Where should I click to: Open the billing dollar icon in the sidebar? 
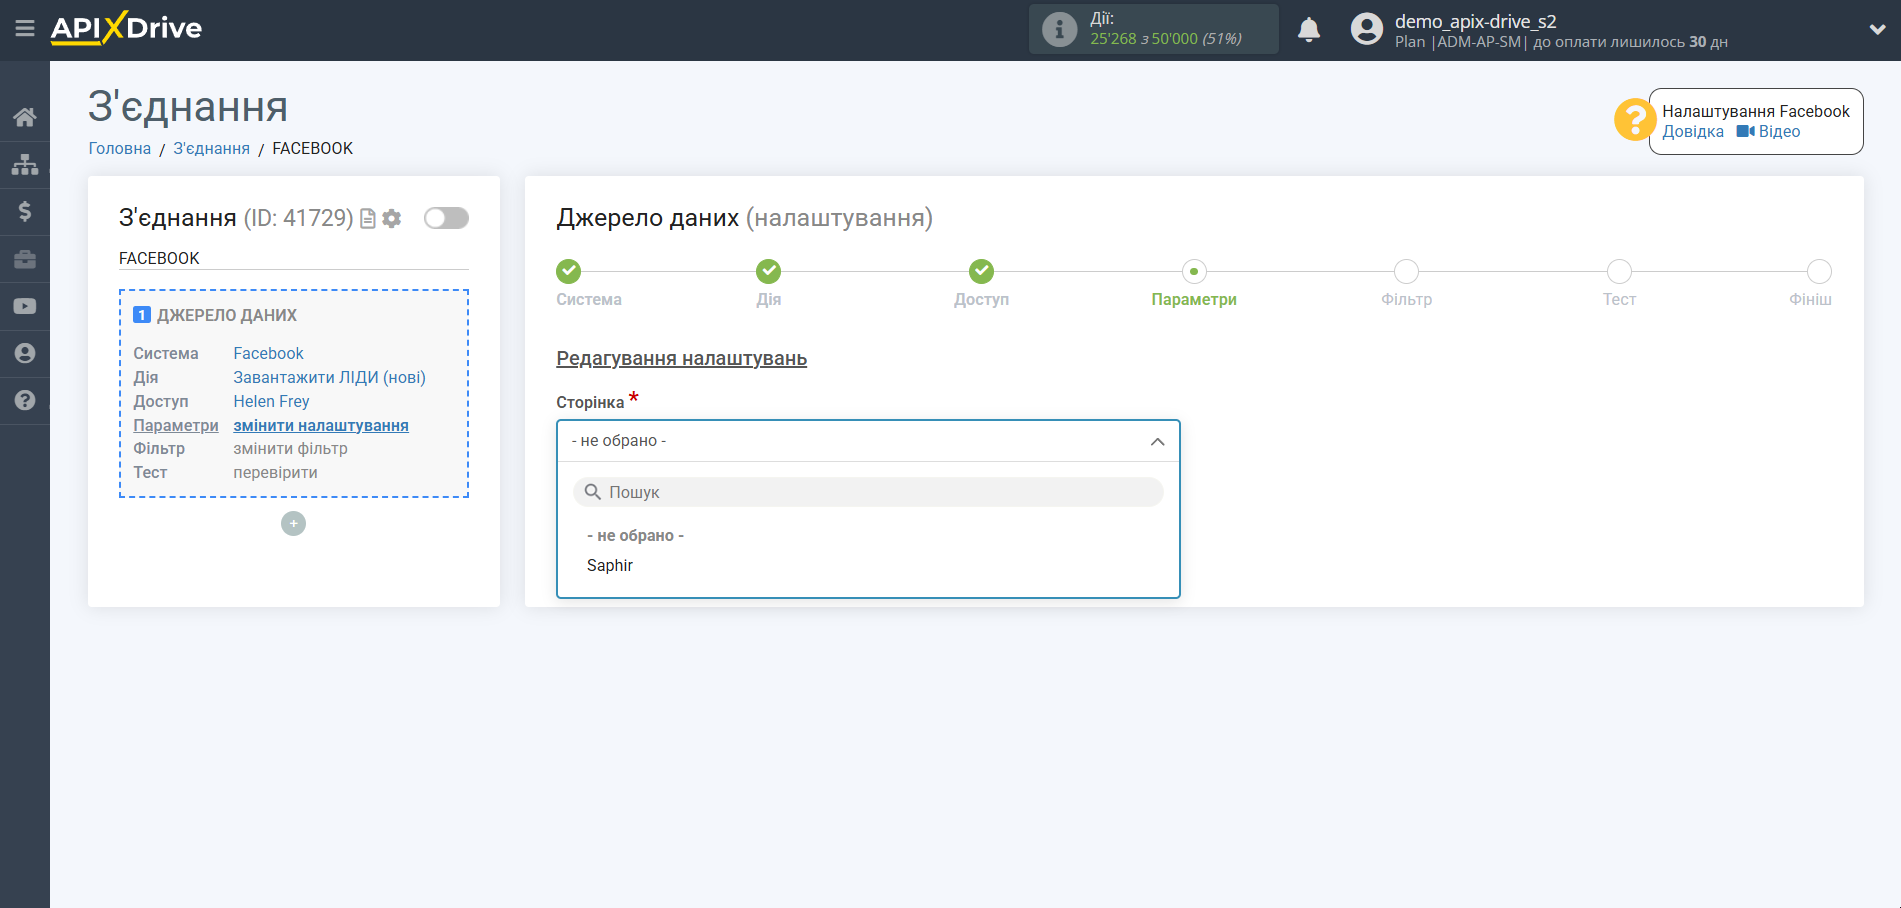pyautogui.click(x=25, y=211)
